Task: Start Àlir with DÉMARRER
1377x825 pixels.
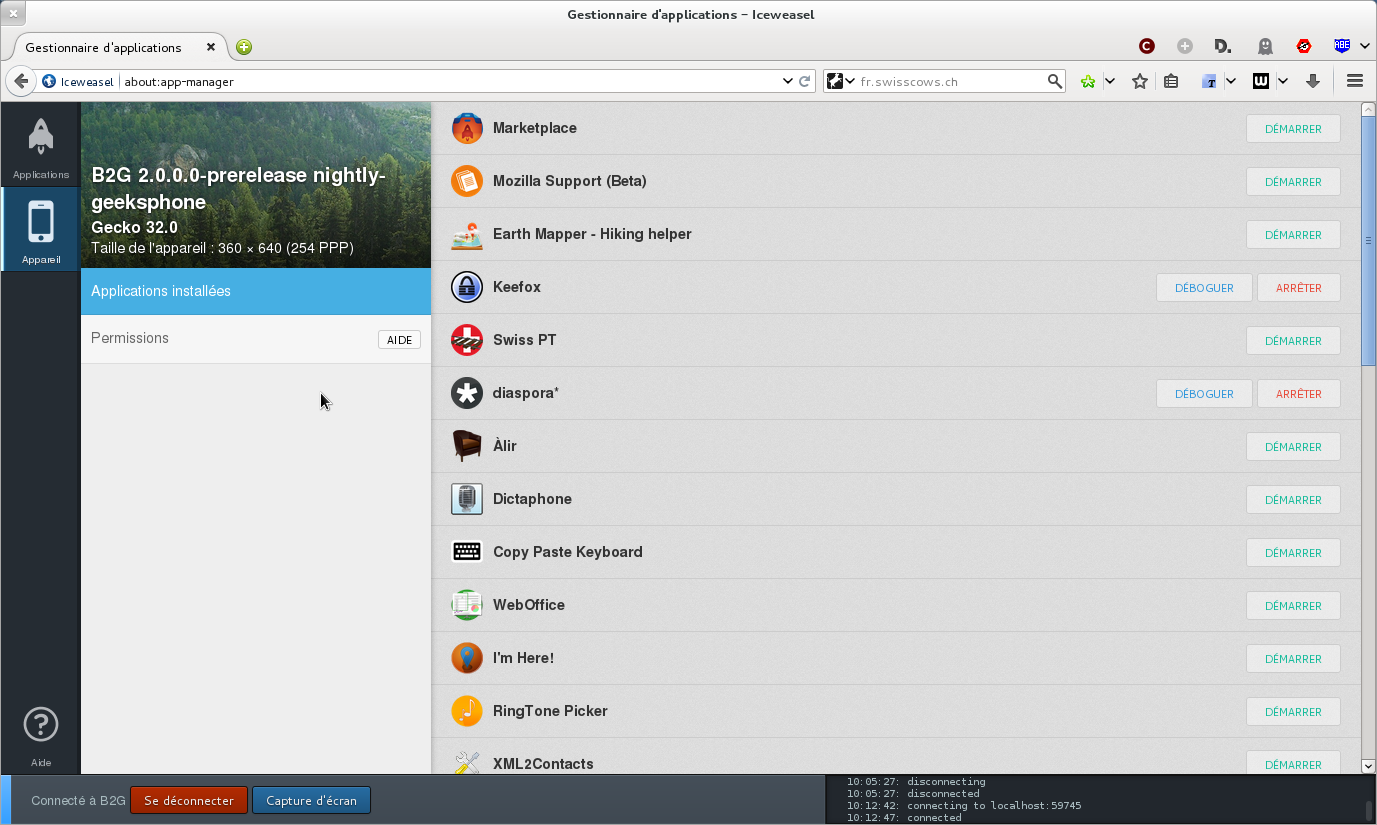Action: click(1293, 447)
